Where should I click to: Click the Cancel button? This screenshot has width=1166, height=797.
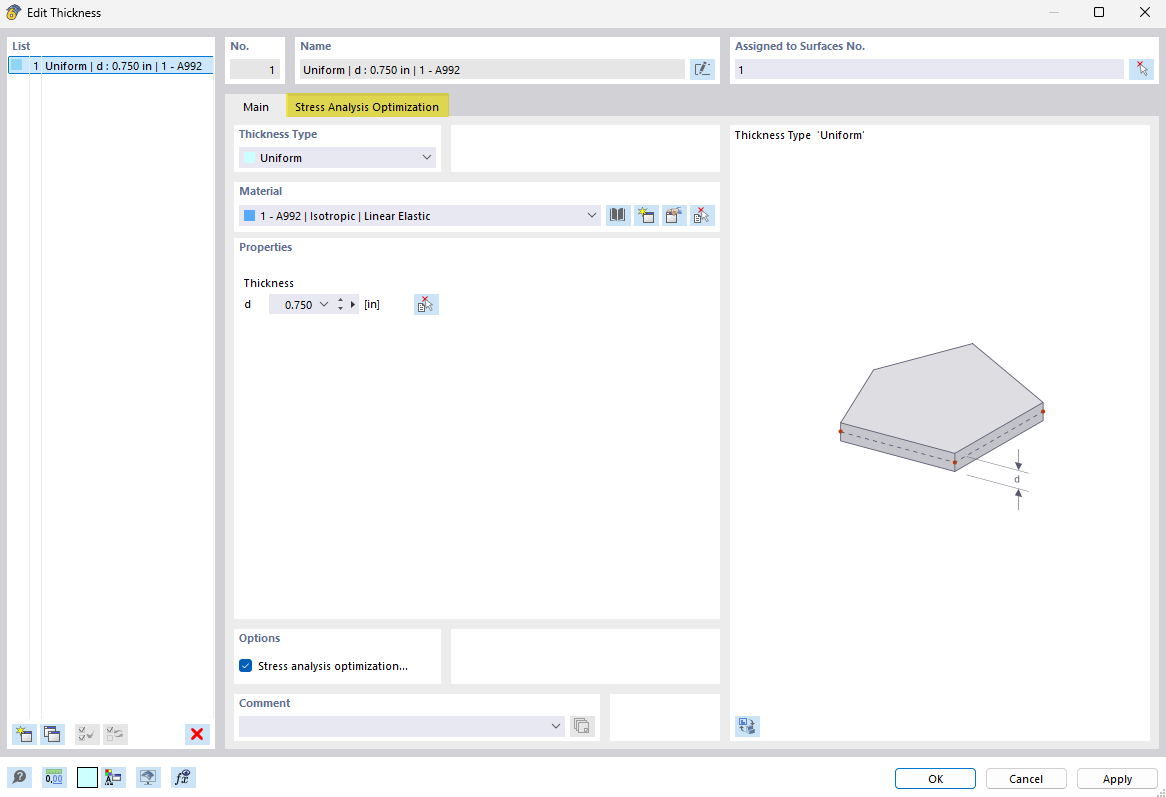coord(1025,778)
